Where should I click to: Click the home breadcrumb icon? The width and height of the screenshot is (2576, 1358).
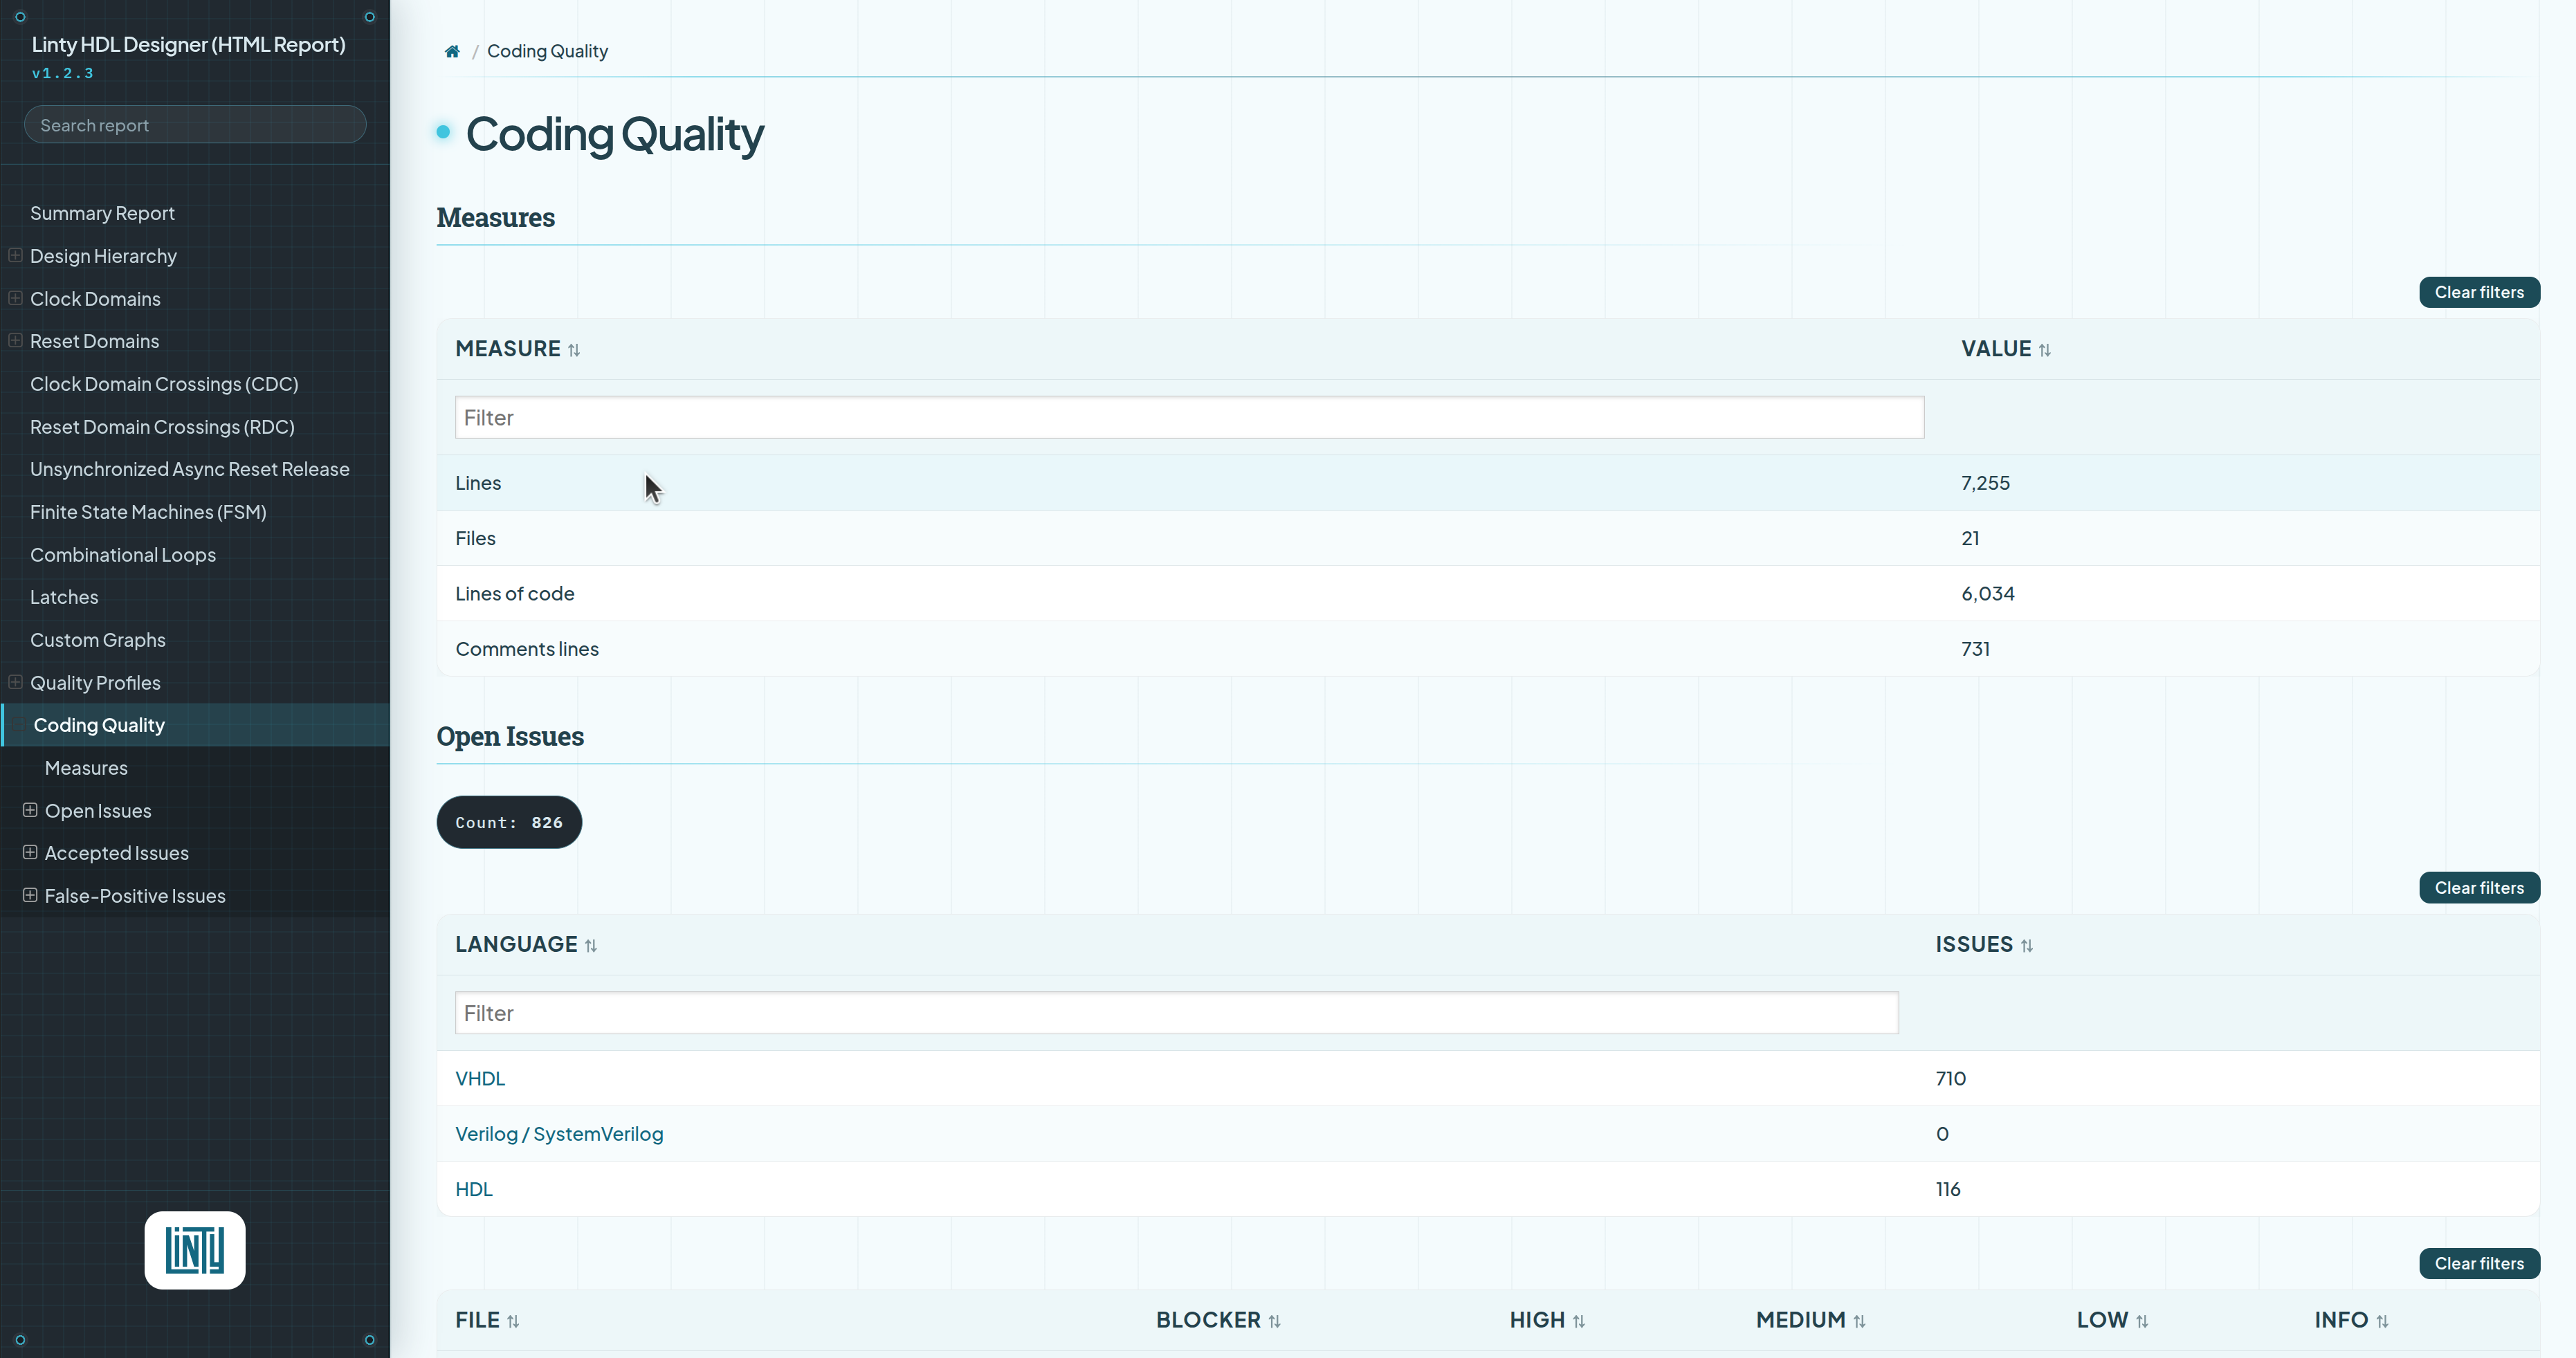452,51
